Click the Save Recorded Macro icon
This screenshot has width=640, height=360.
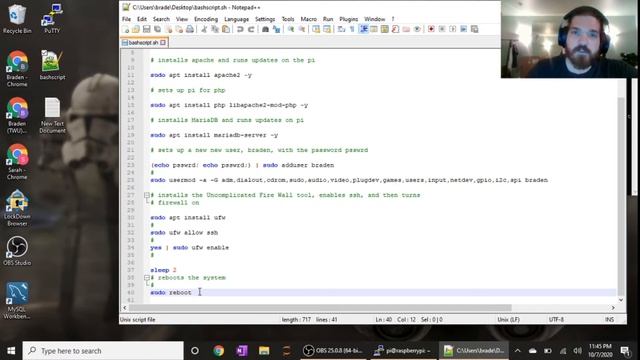pos(474,29)
